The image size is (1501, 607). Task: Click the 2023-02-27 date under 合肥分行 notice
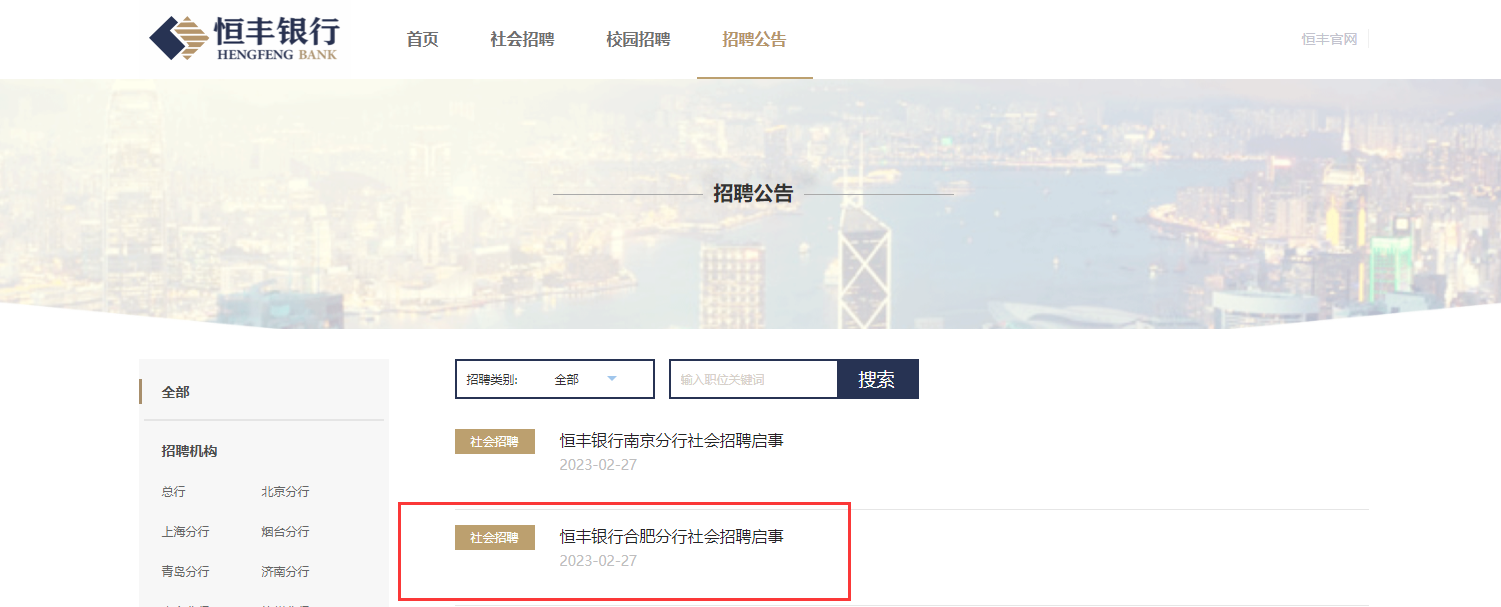pyautogui.click(x=598, y=561)
